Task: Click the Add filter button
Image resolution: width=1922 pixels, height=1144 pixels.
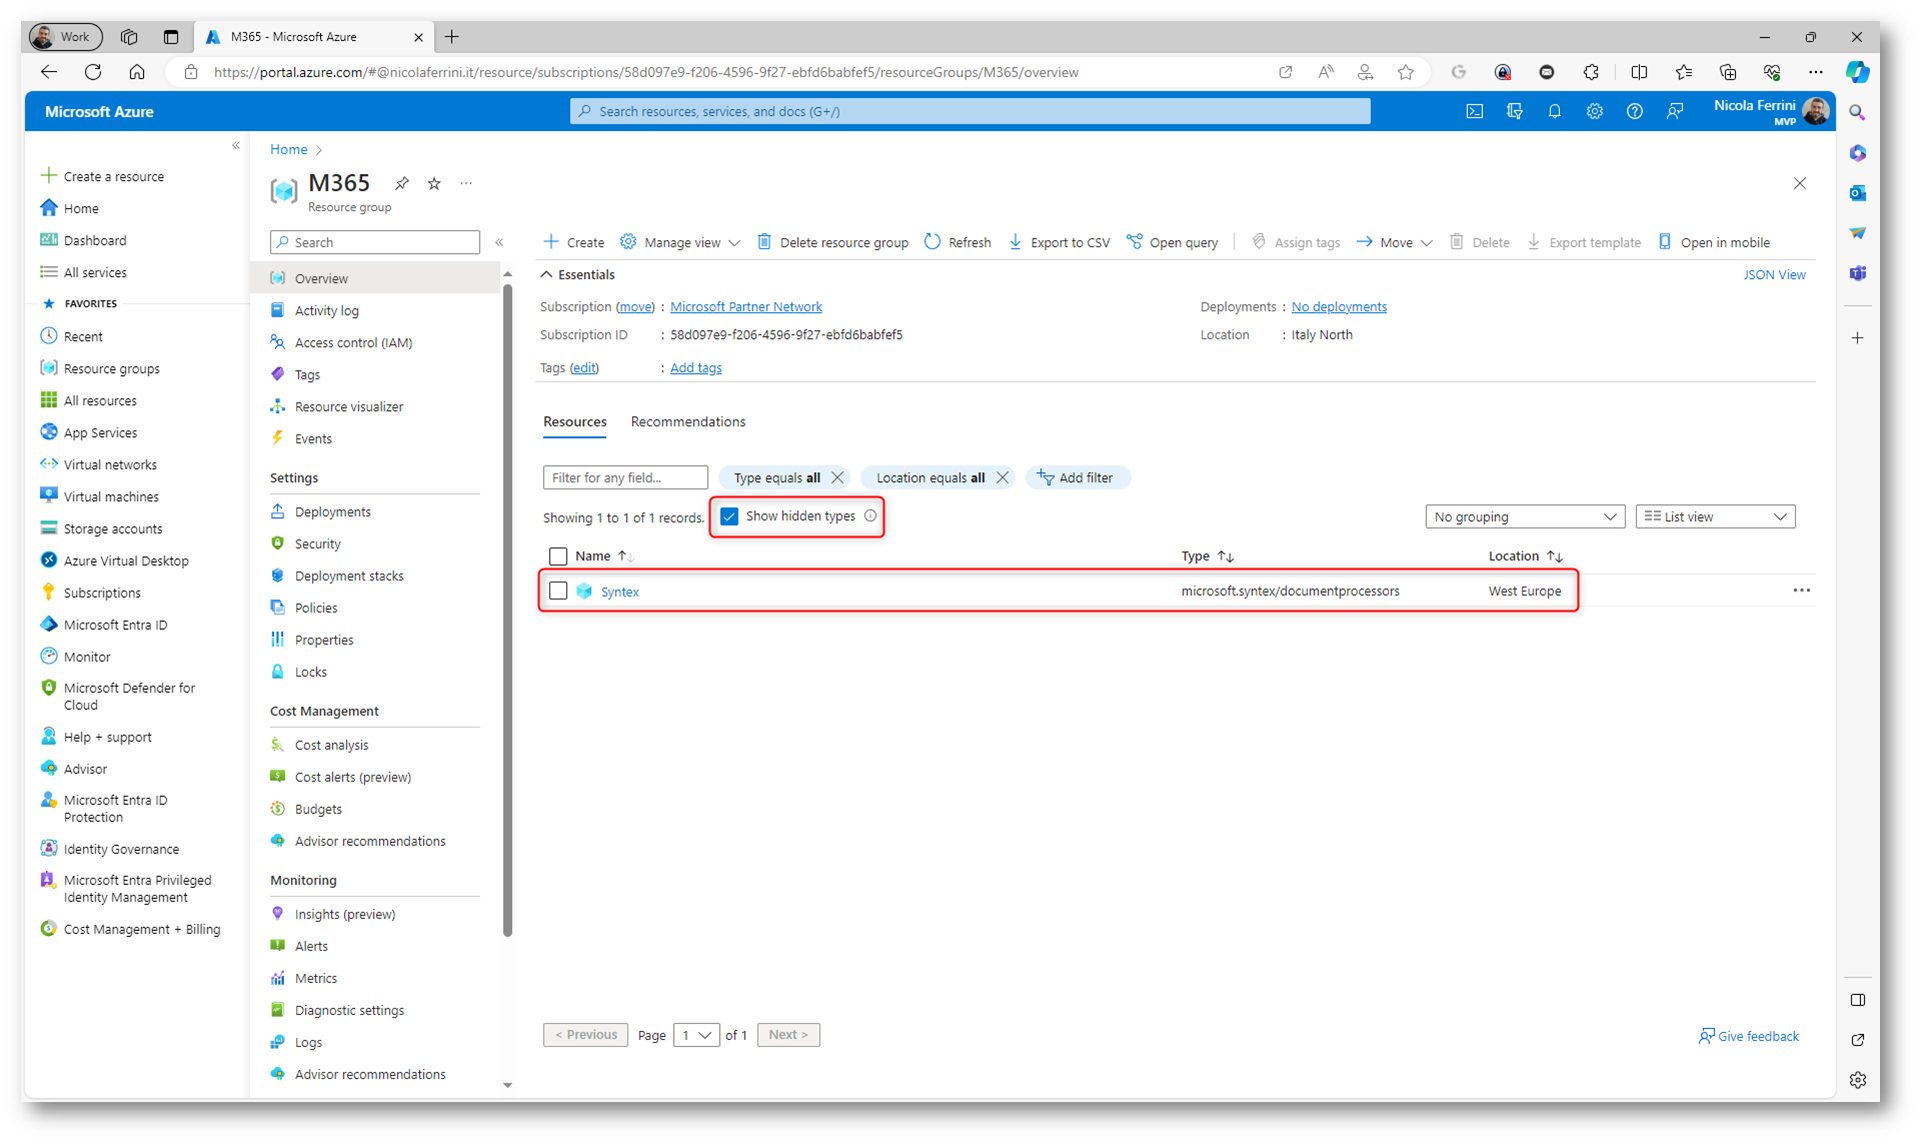Action: click(1076, 478)
